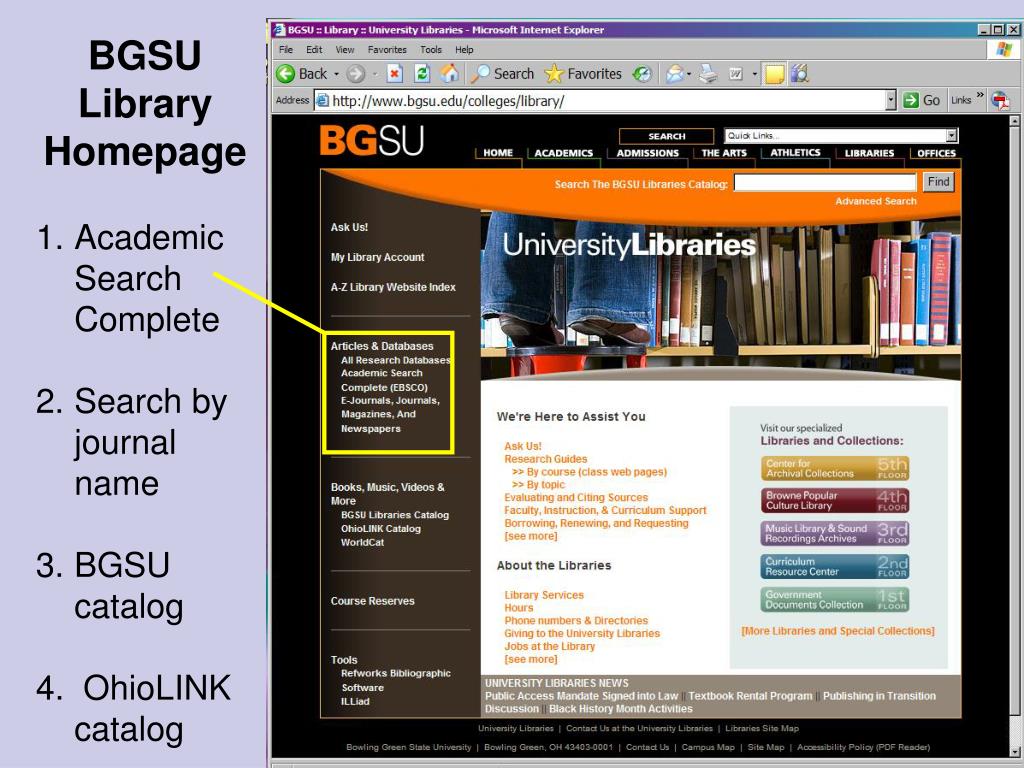Open the Mail button dropdown arrow
The width and height of the screenshot is (1024, 768).
click(689, 74)
